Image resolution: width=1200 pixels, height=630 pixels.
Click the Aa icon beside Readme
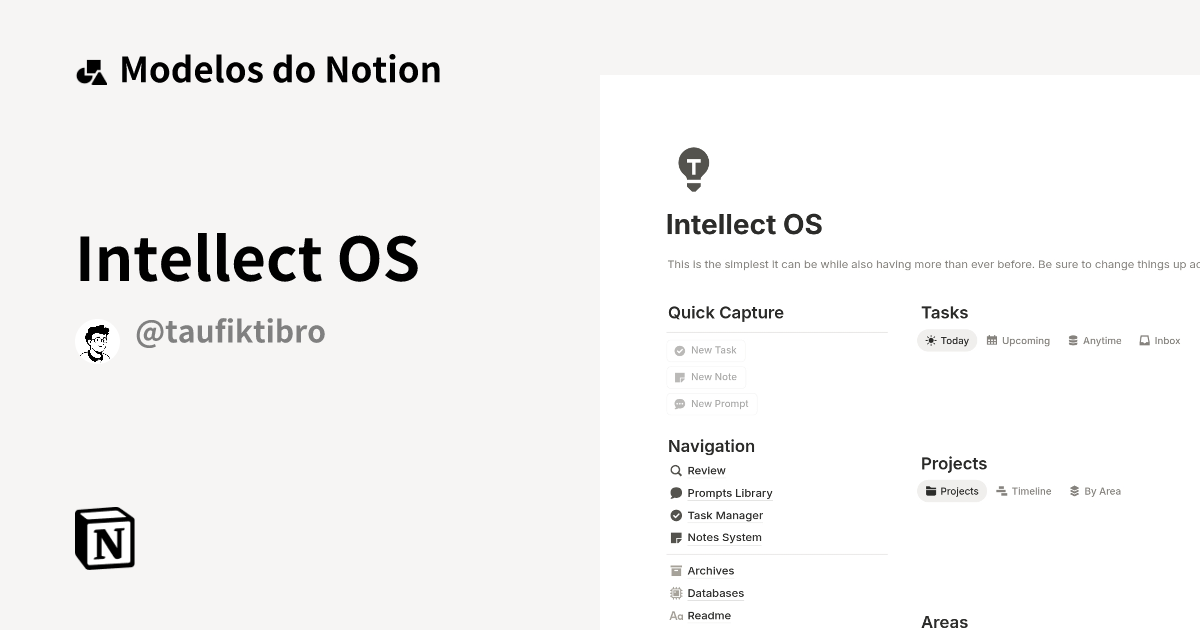click(x=676, y=615)
